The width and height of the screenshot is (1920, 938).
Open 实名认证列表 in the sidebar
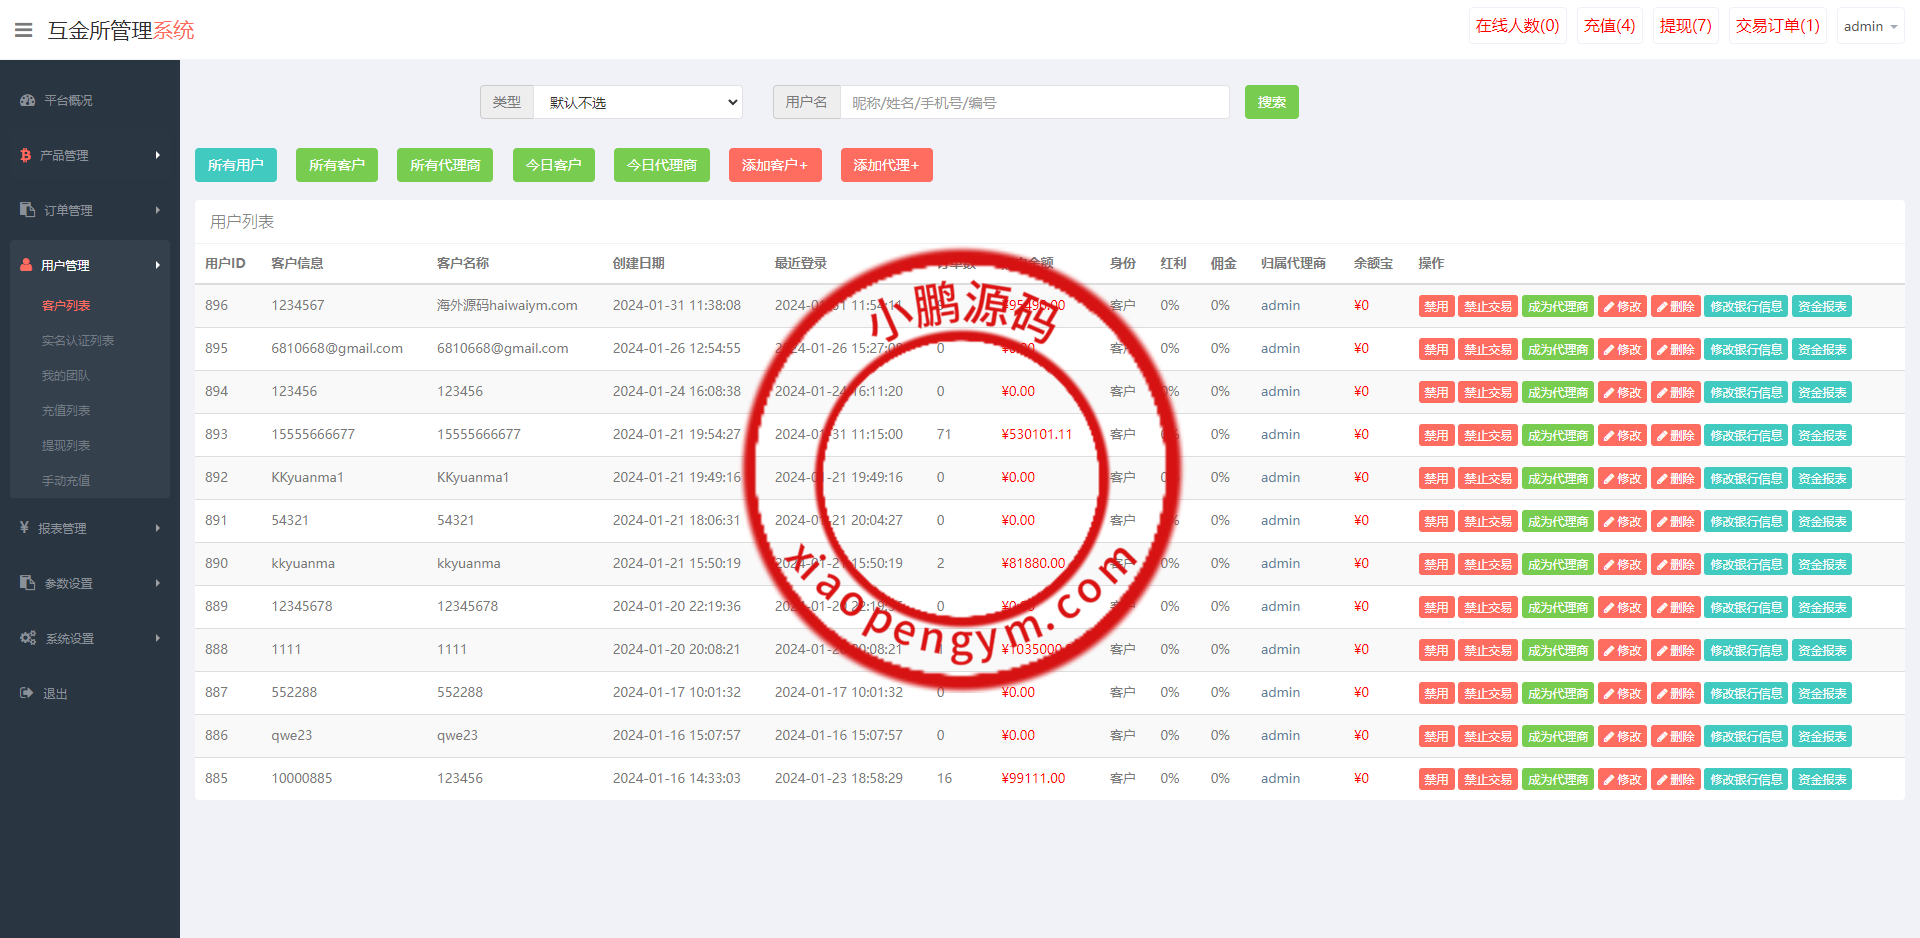[78, 341]
